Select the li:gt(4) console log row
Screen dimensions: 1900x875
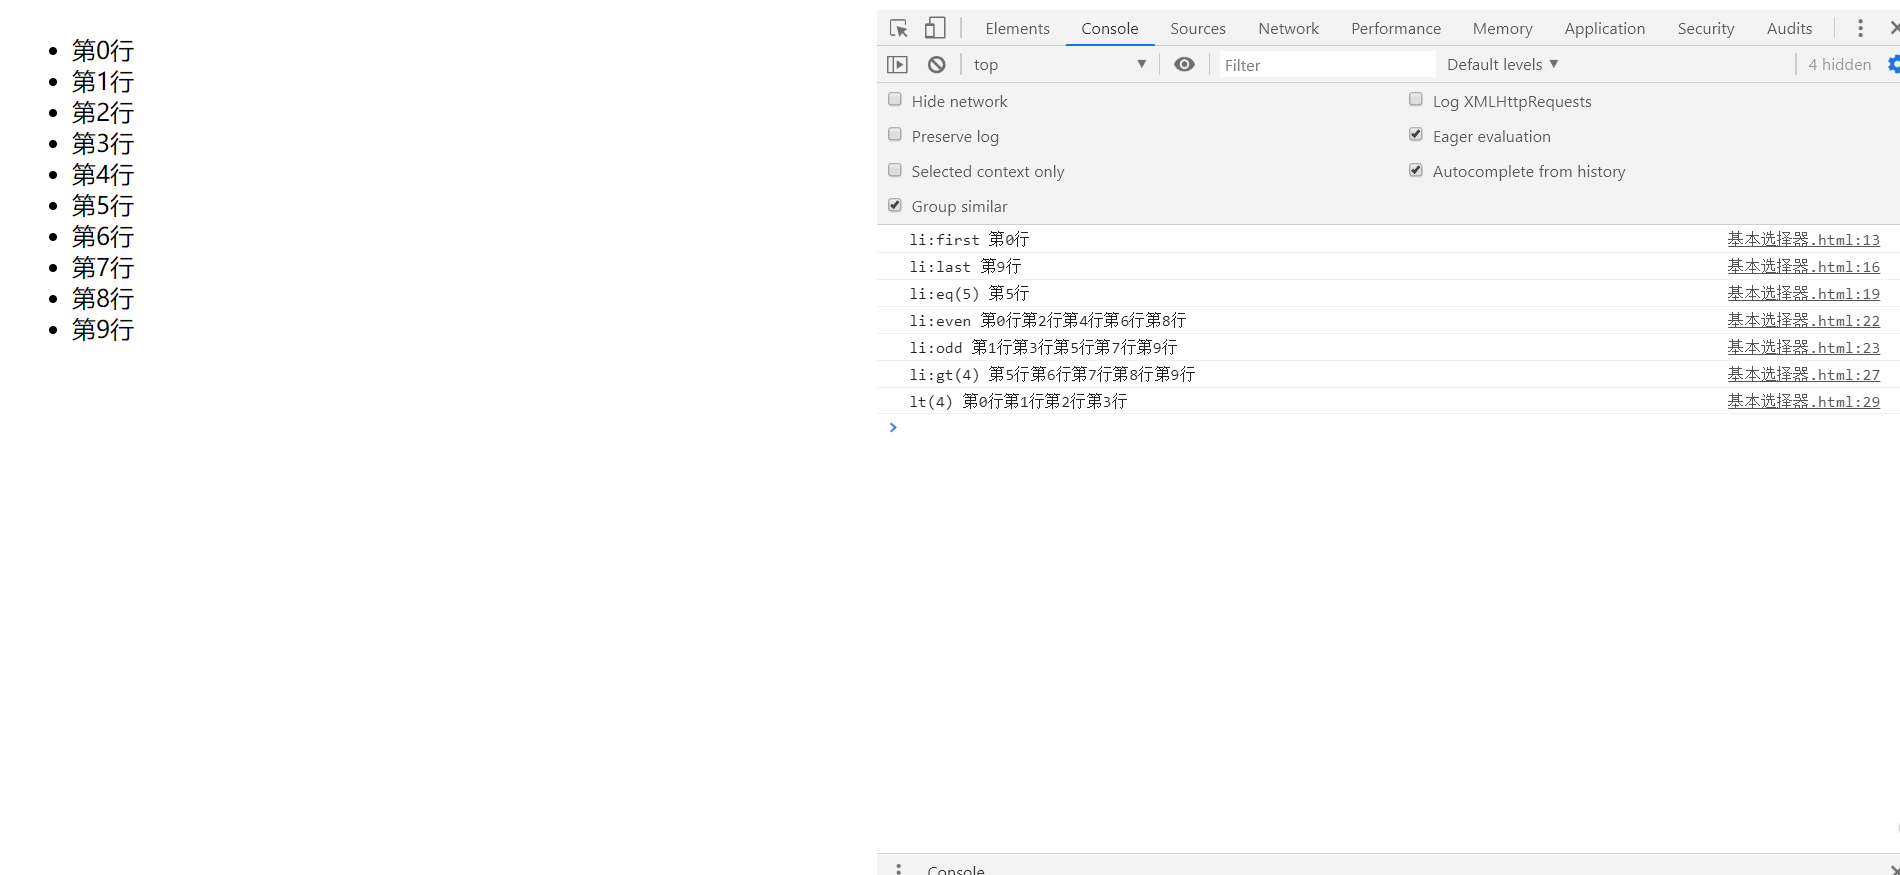coord(1388,375)
